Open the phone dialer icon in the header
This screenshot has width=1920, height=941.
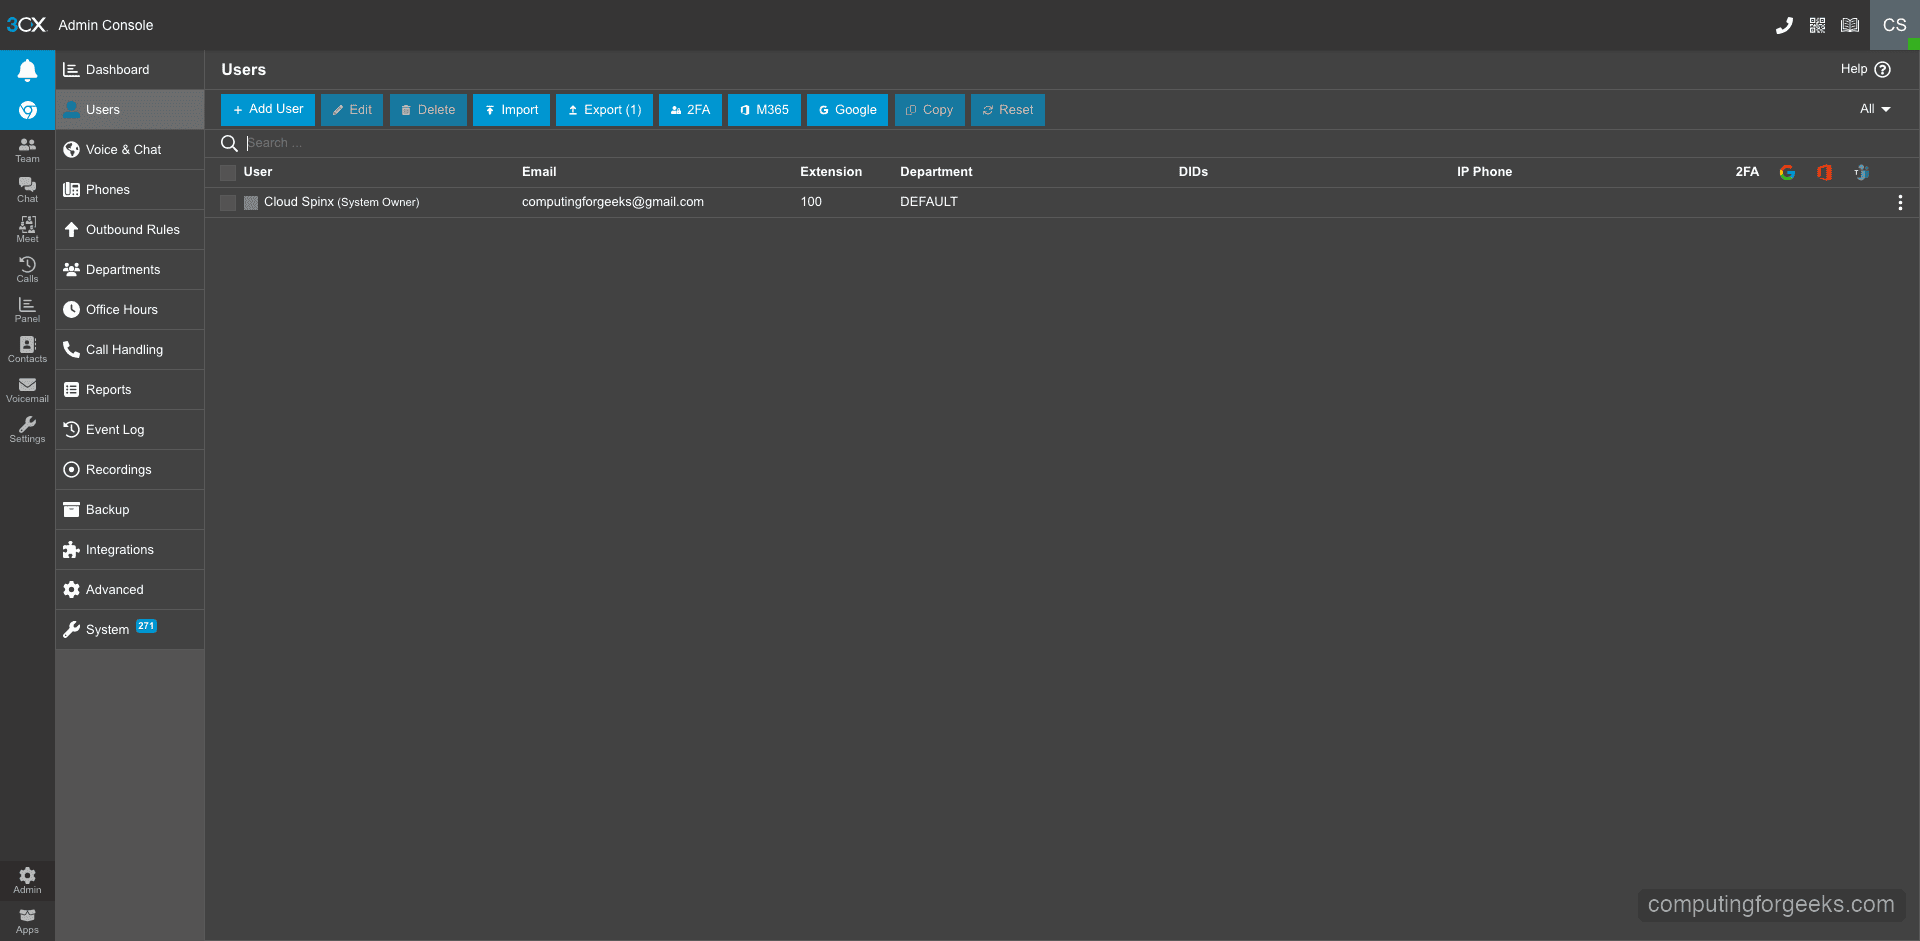tap(1785, 25)
